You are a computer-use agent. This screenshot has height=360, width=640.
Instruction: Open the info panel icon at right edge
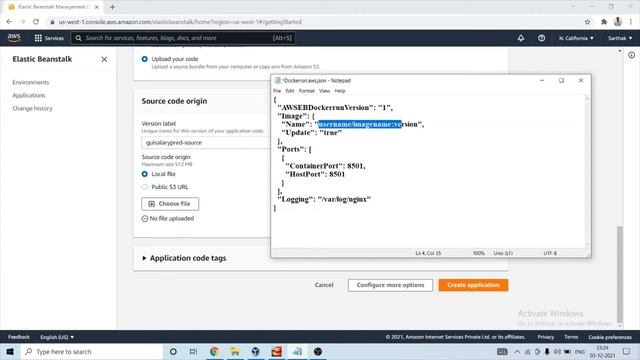click(x=631, y=55)
